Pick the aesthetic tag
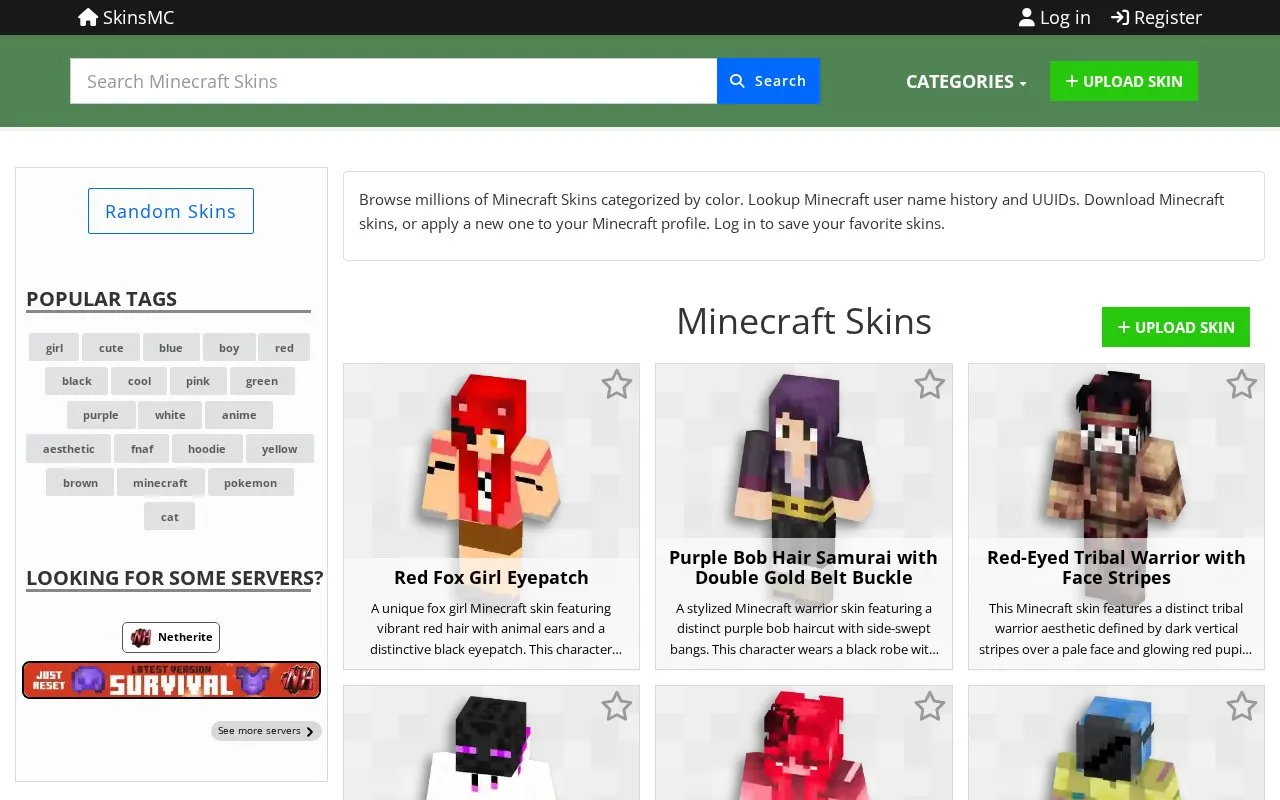Image resolution: width=1280 pixels, height=800 pixels. 69,449
